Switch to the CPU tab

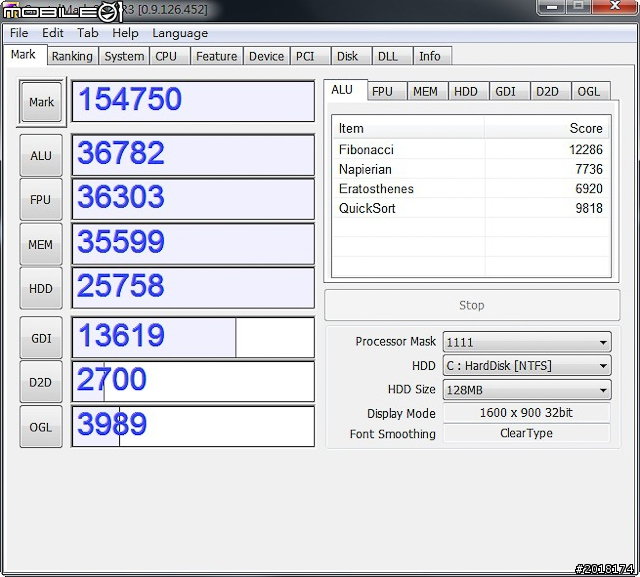point(166,57)
